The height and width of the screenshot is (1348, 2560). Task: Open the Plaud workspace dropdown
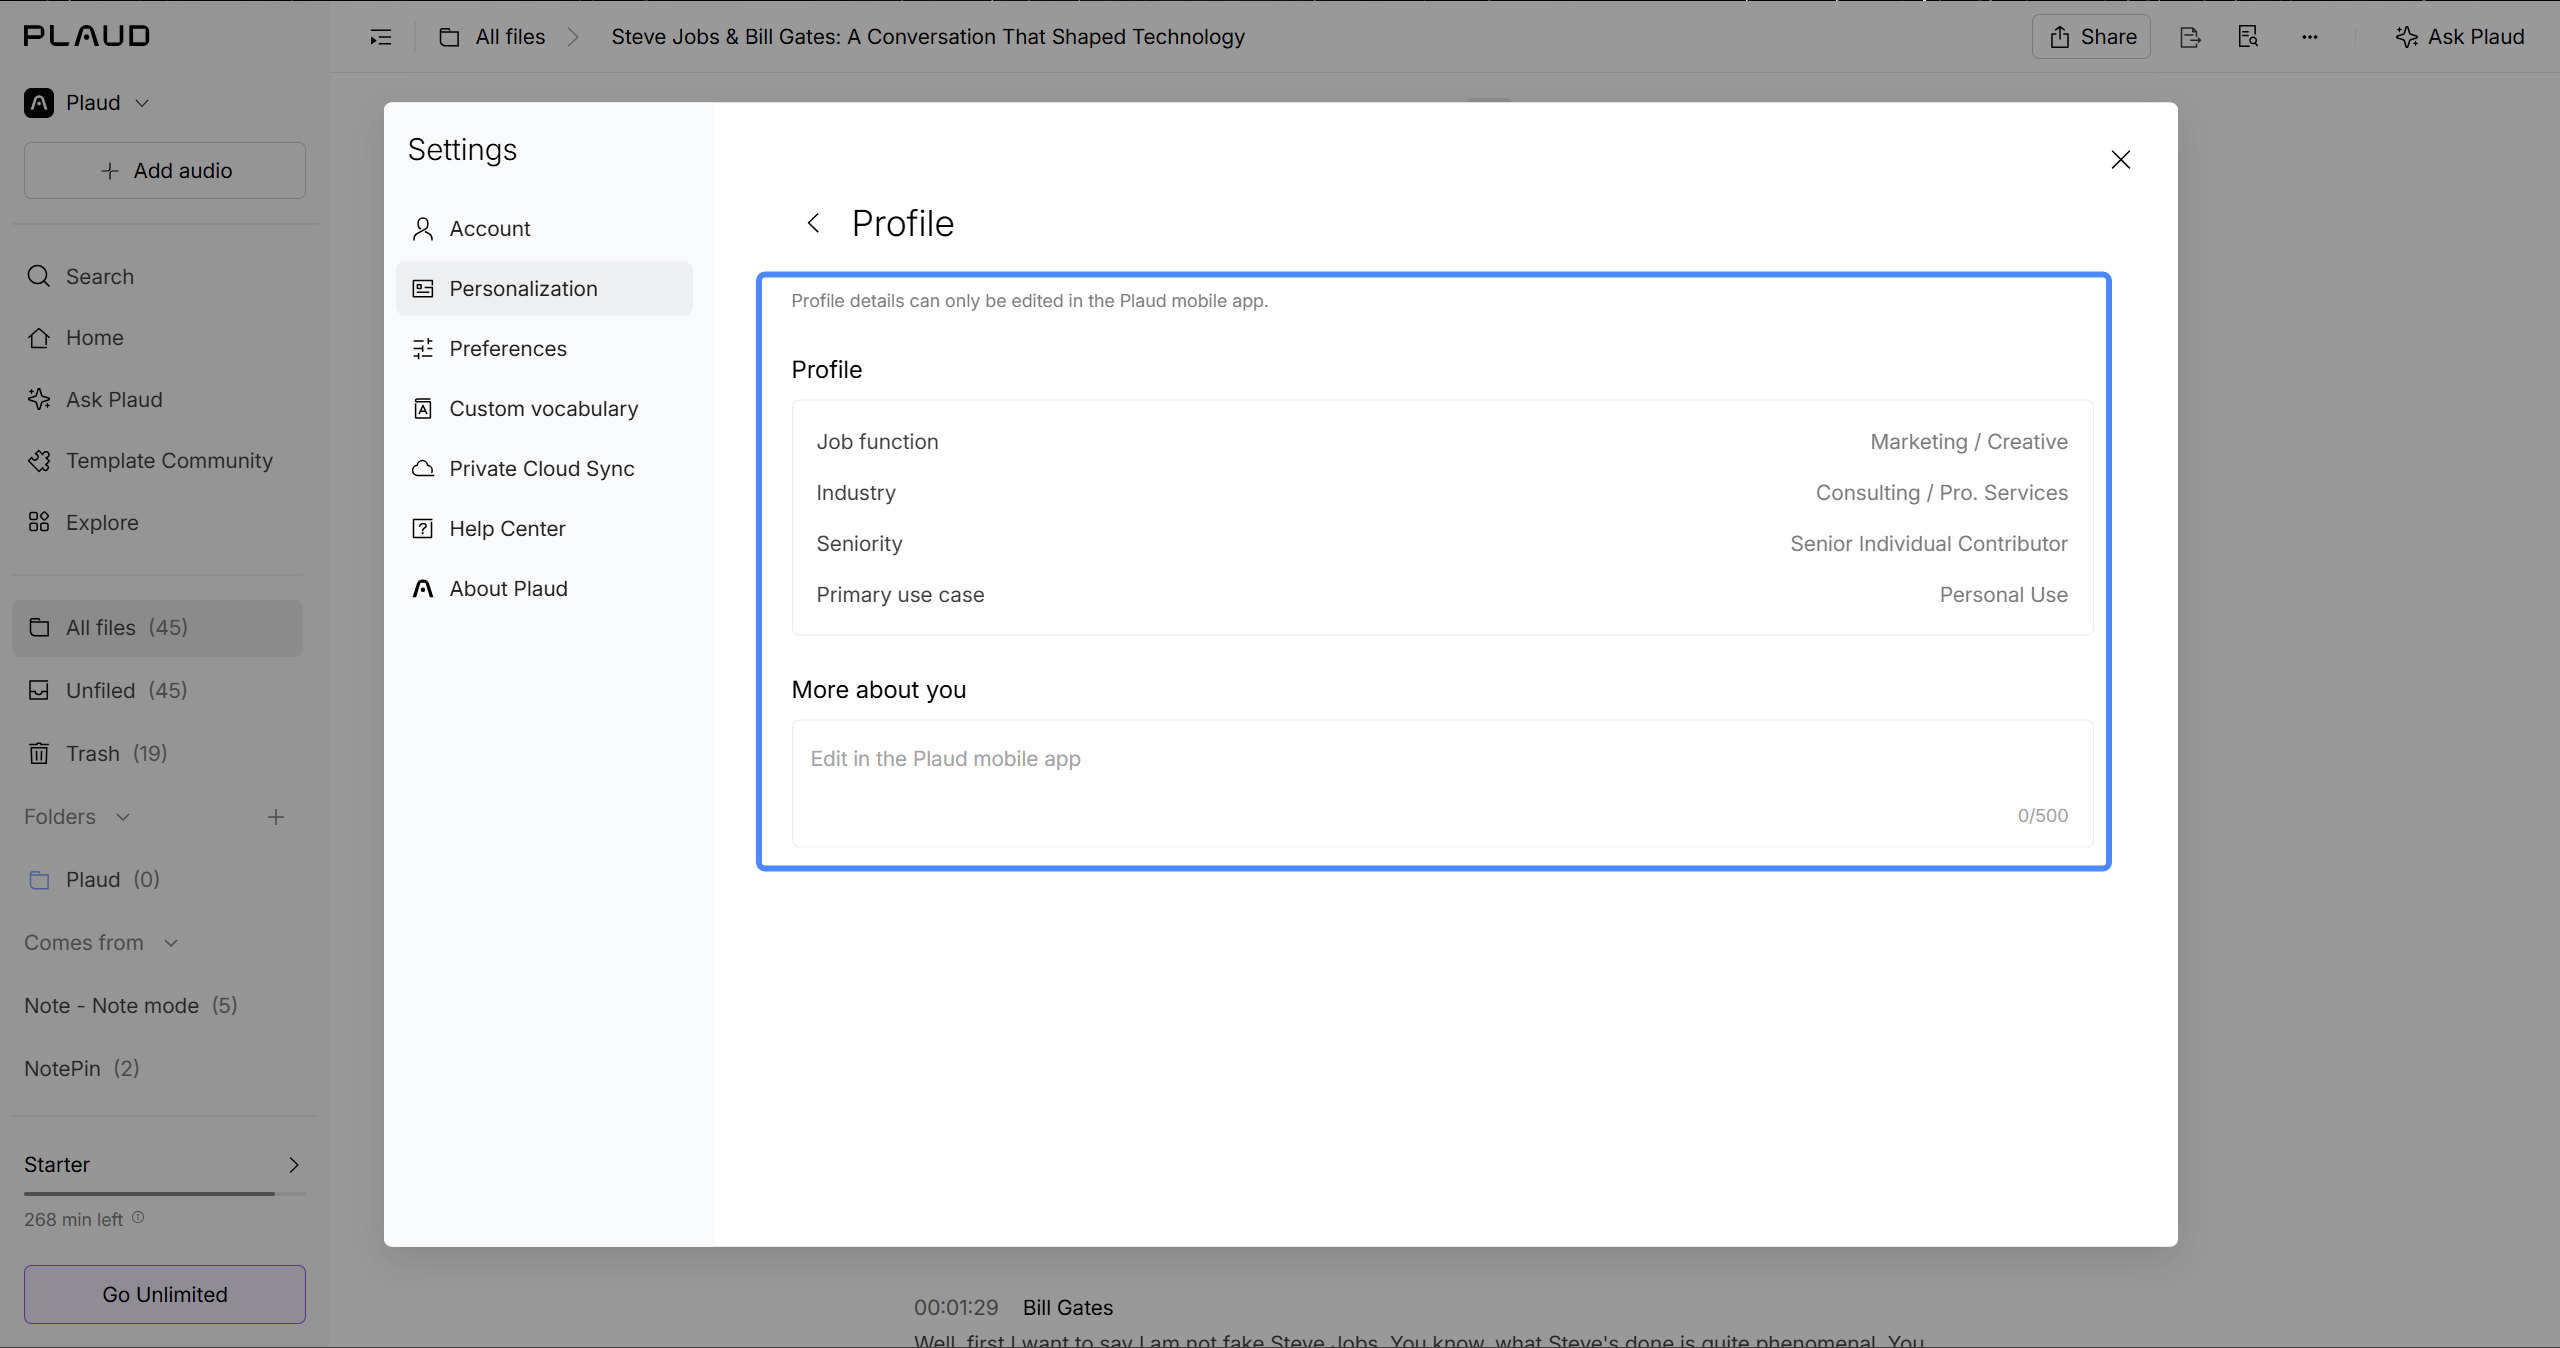(x=87, y=103)
